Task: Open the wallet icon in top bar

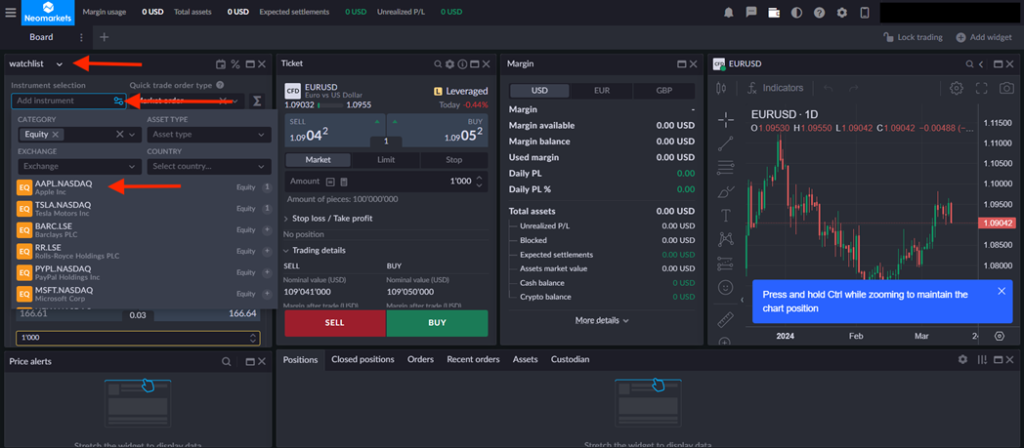Action: tap(774, 12)
